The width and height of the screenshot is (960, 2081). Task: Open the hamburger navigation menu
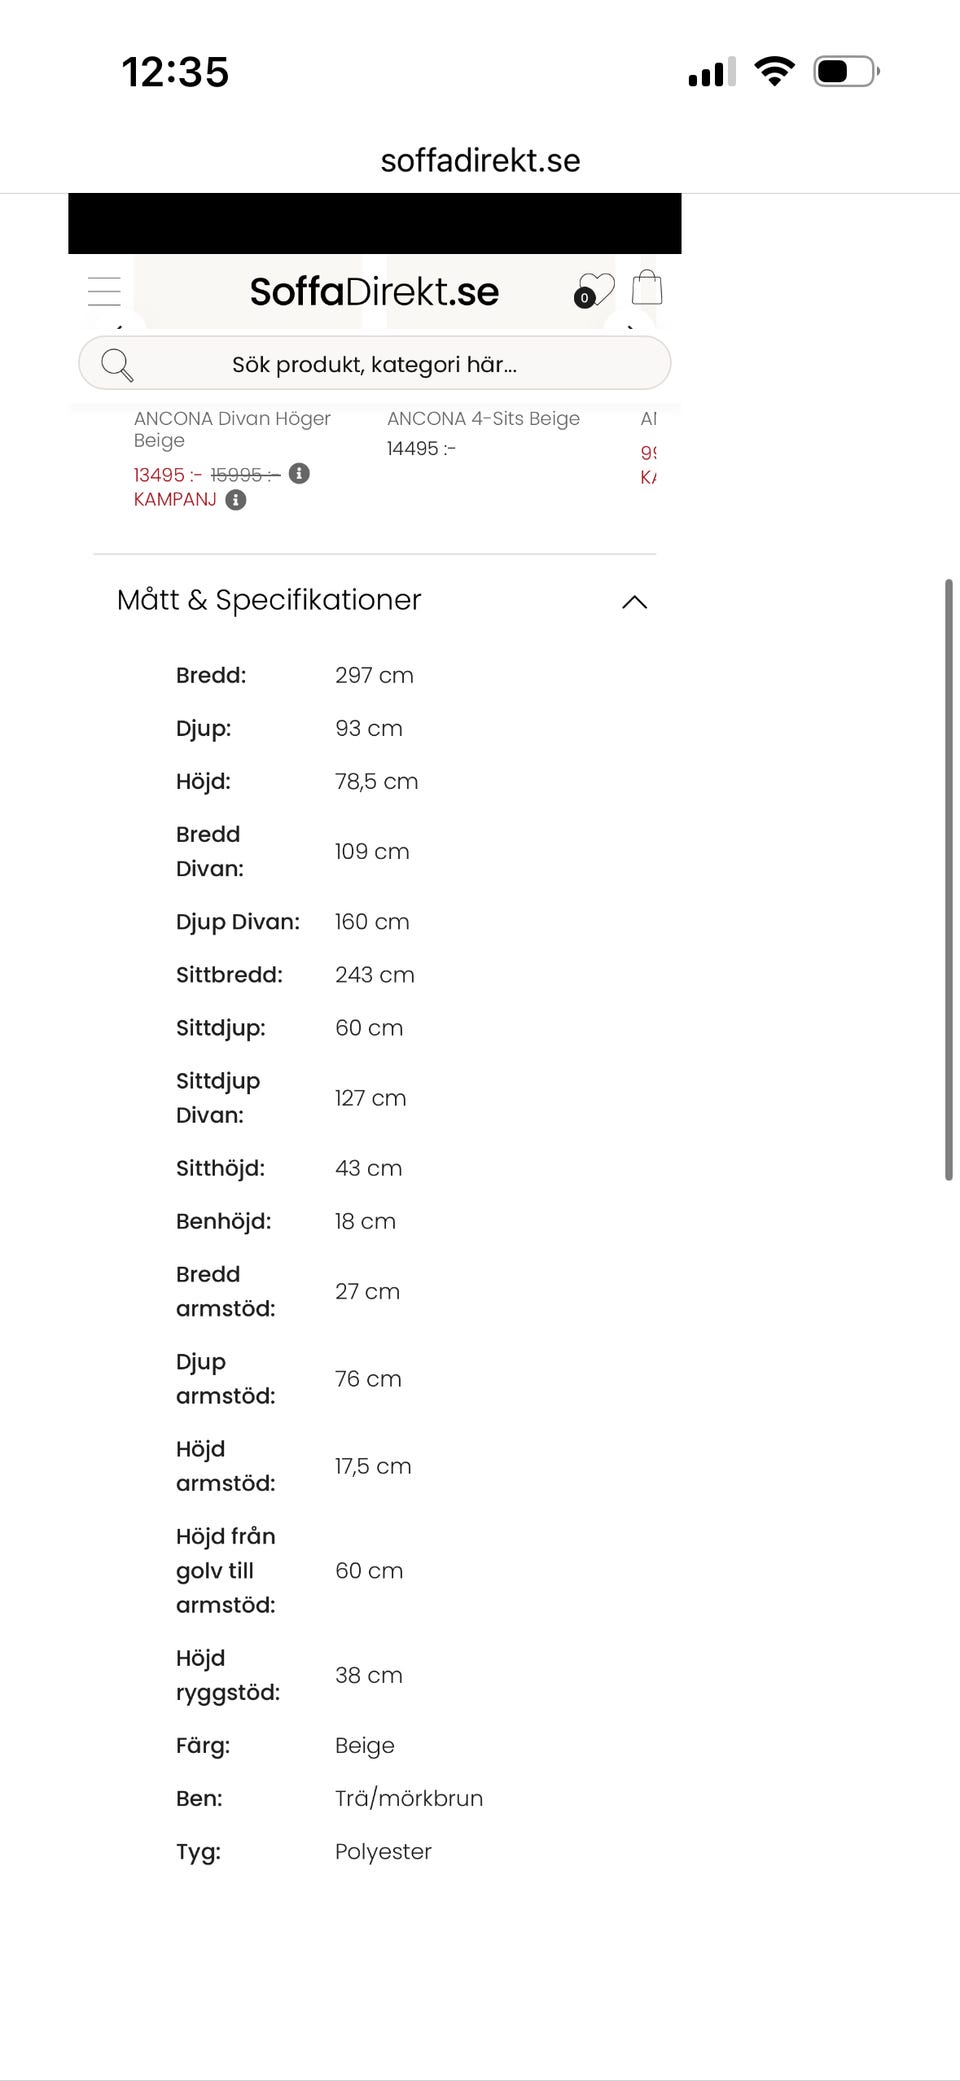(104, 291)
